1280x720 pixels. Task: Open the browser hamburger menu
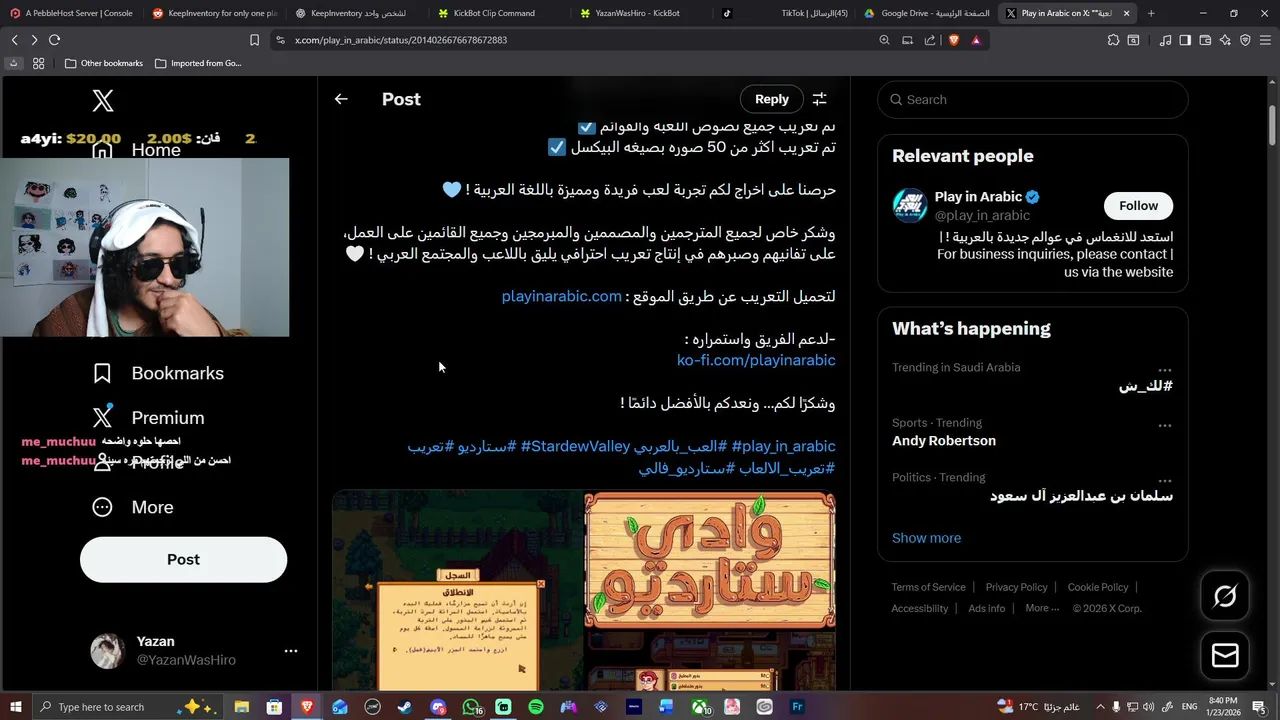pos(1266,40)
